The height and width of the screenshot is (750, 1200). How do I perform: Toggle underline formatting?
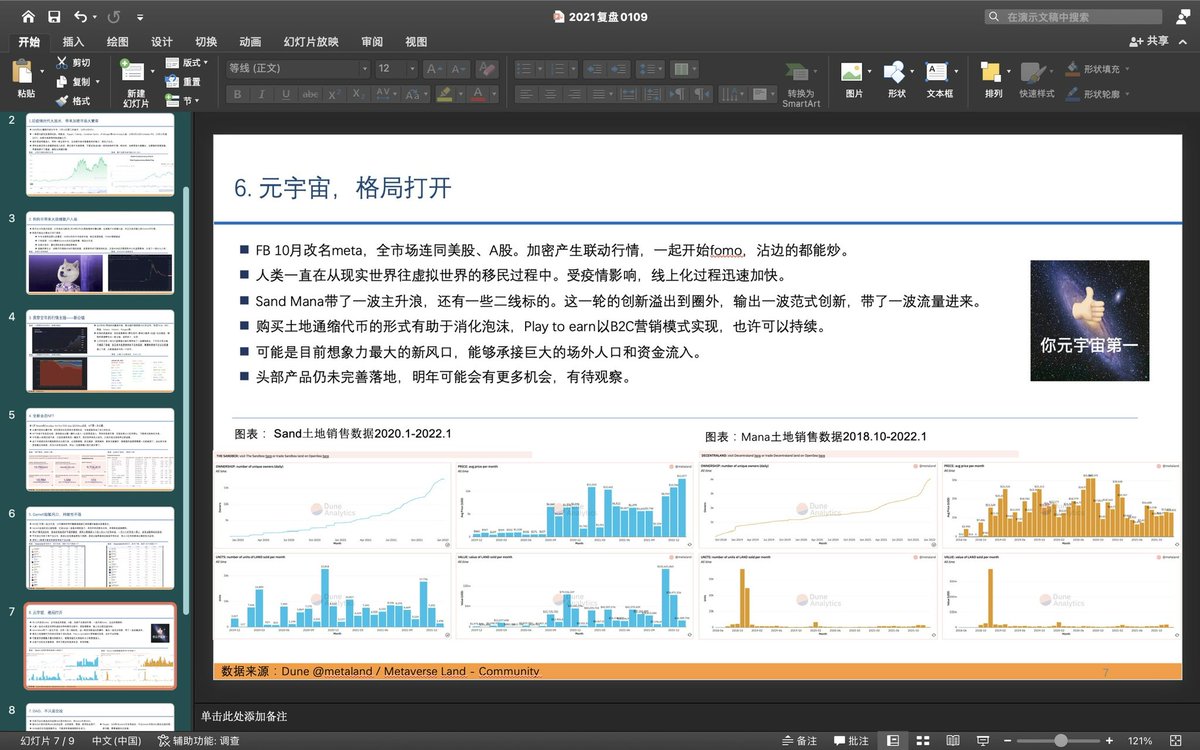pyautogui.click(x=287, y=95)
